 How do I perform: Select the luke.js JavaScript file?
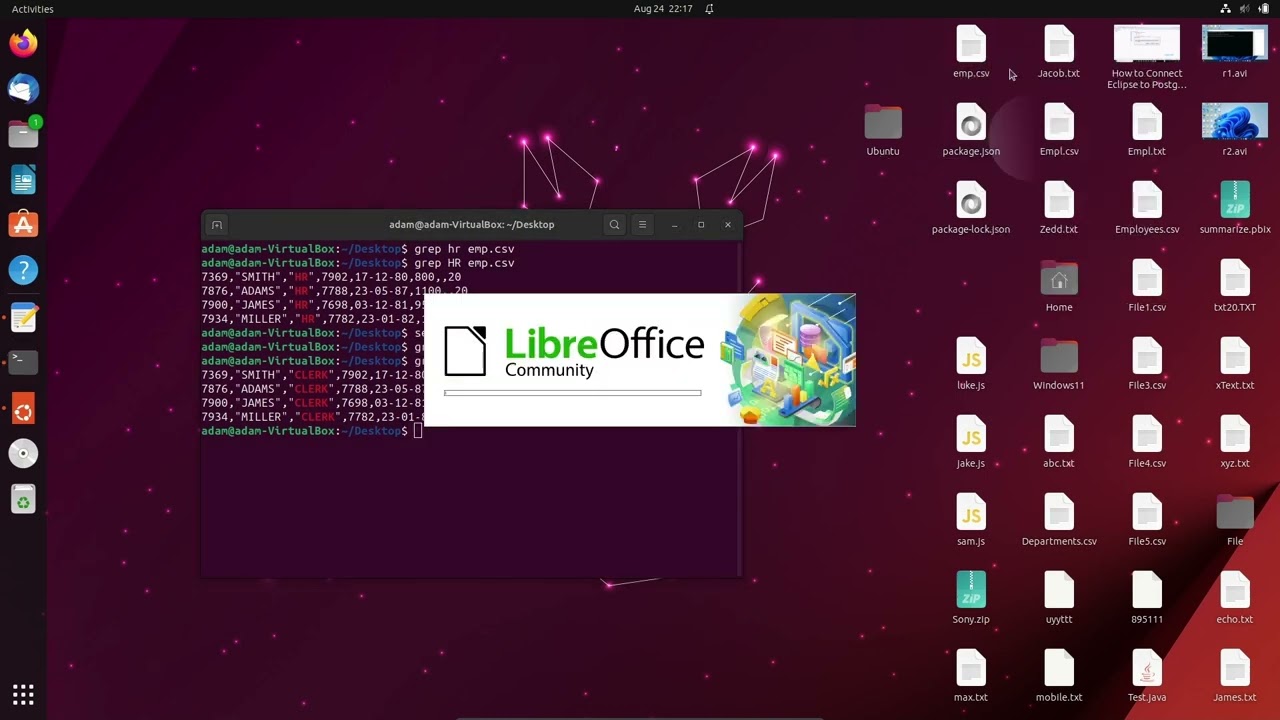pos(971,364)
